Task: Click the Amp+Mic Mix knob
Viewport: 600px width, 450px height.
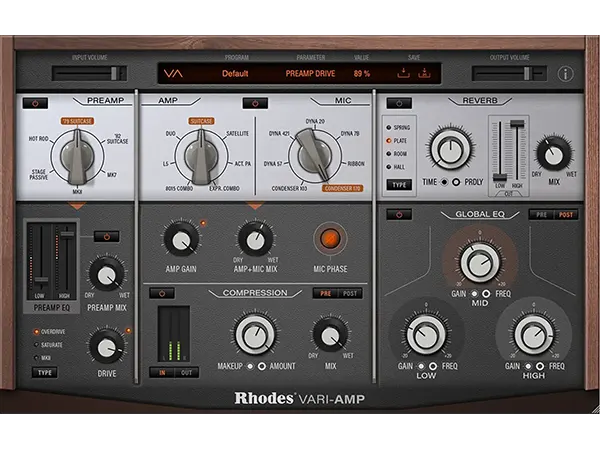Action: [255, 240]
